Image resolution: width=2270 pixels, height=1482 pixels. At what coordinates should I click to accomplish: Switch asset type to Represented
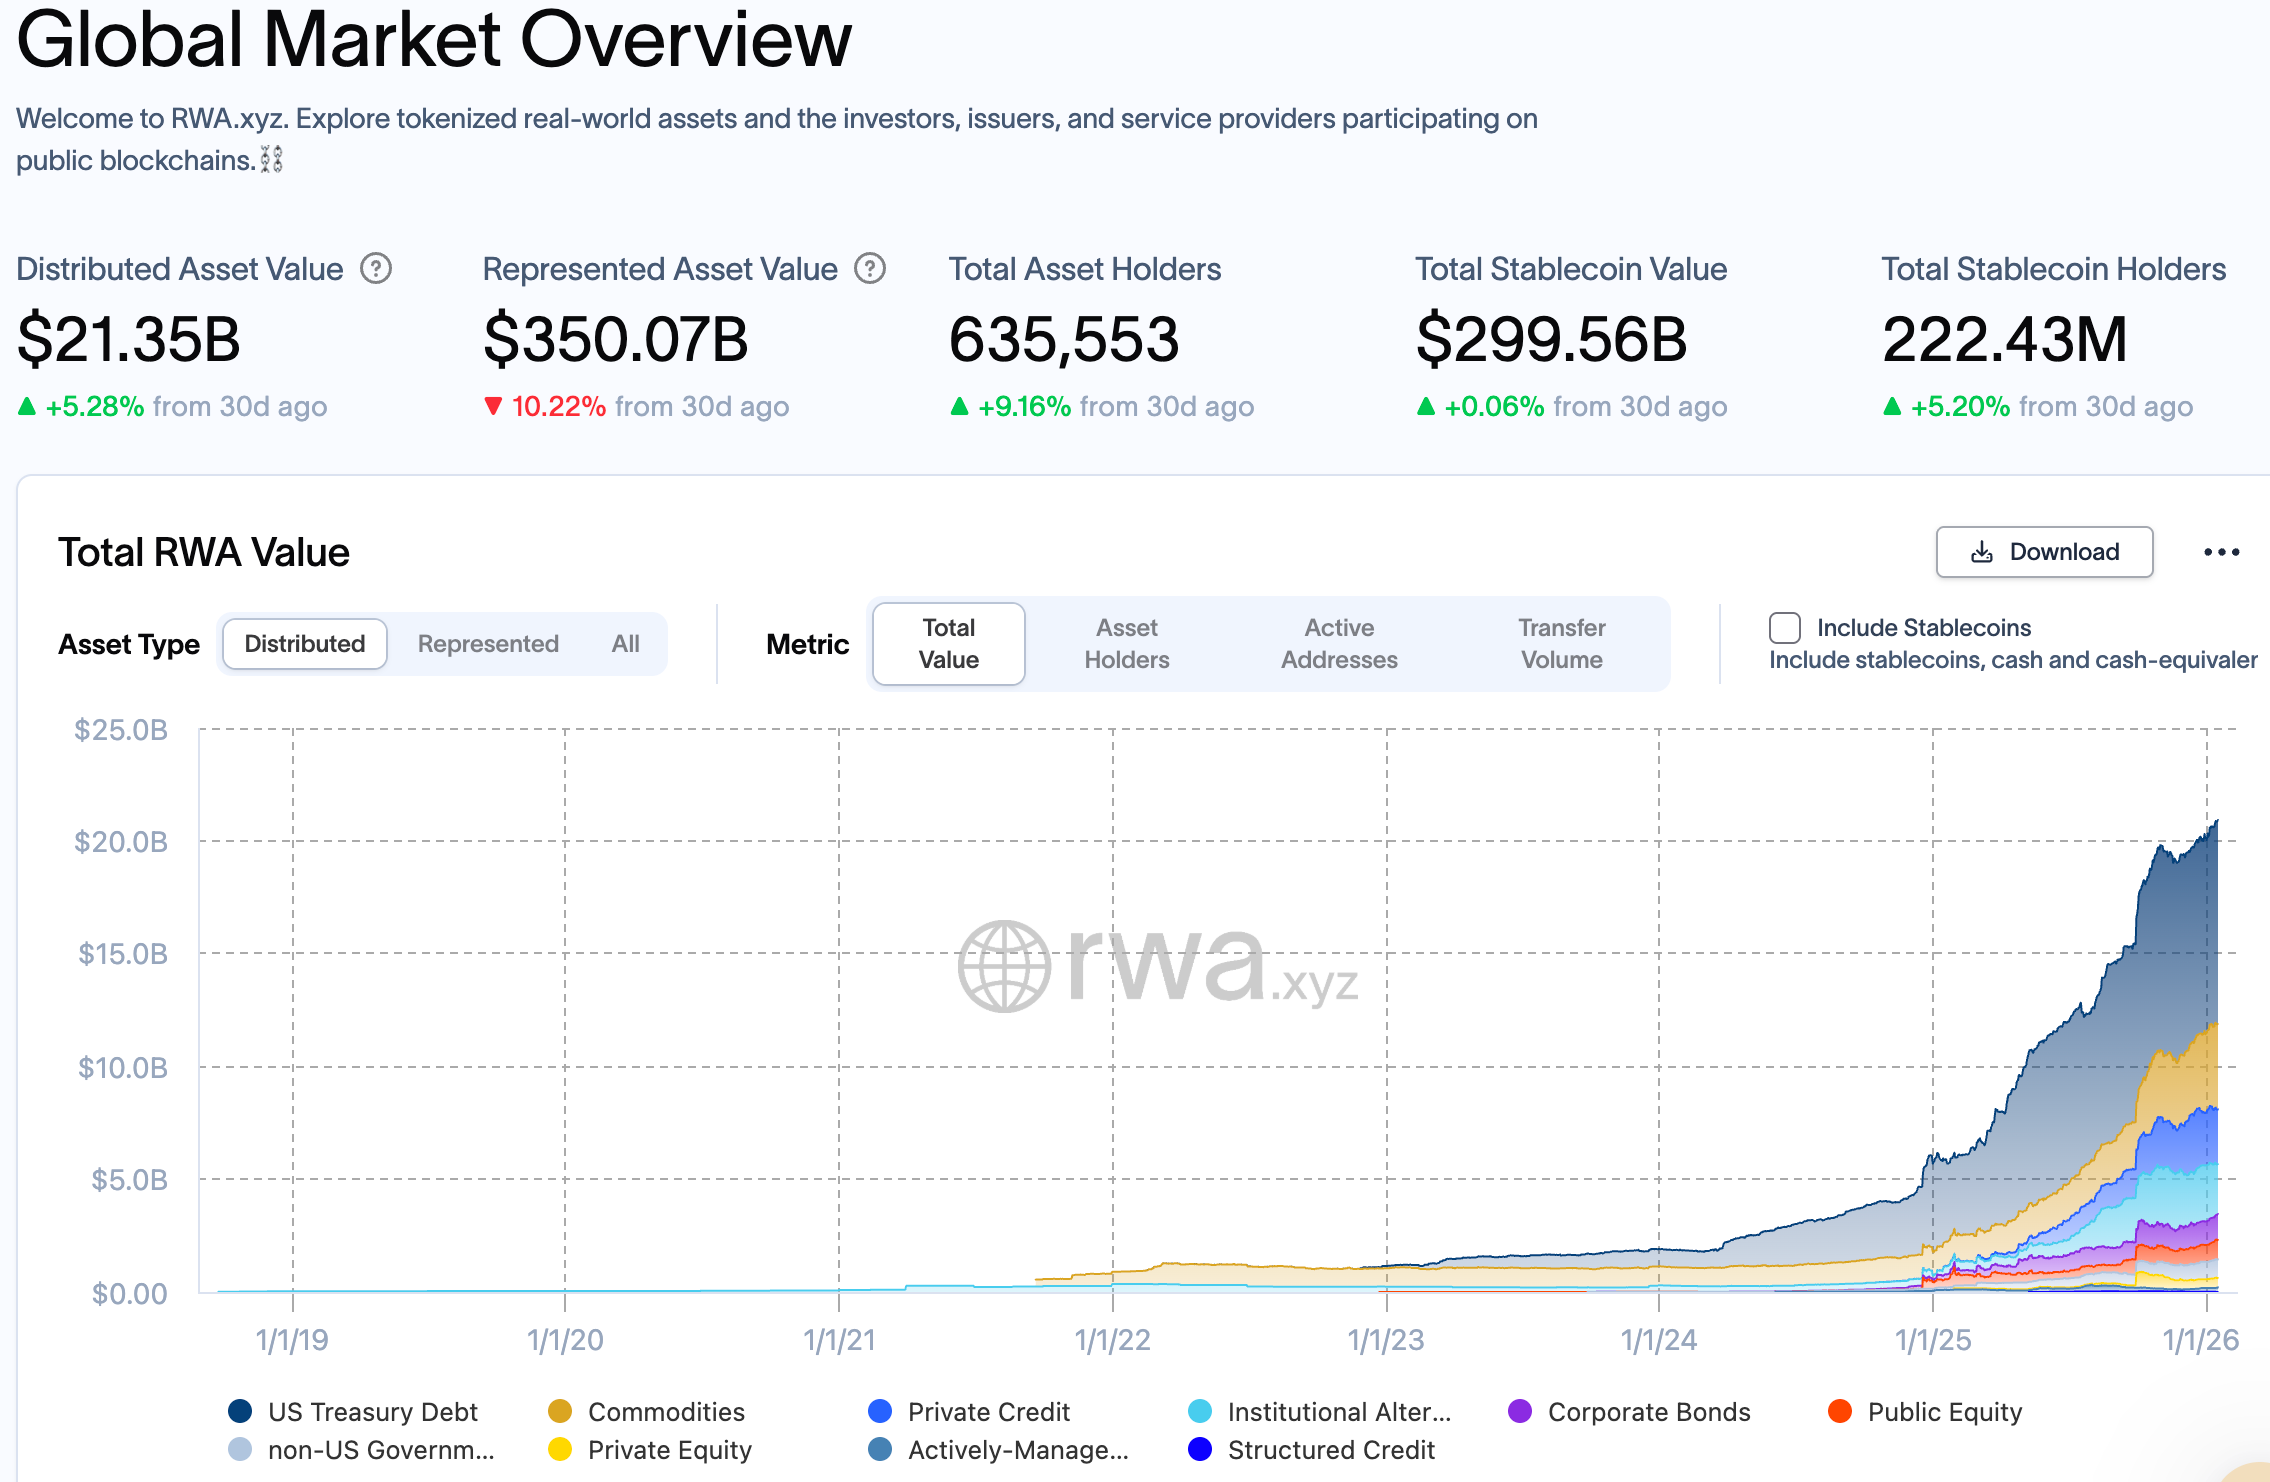point(488,644)
